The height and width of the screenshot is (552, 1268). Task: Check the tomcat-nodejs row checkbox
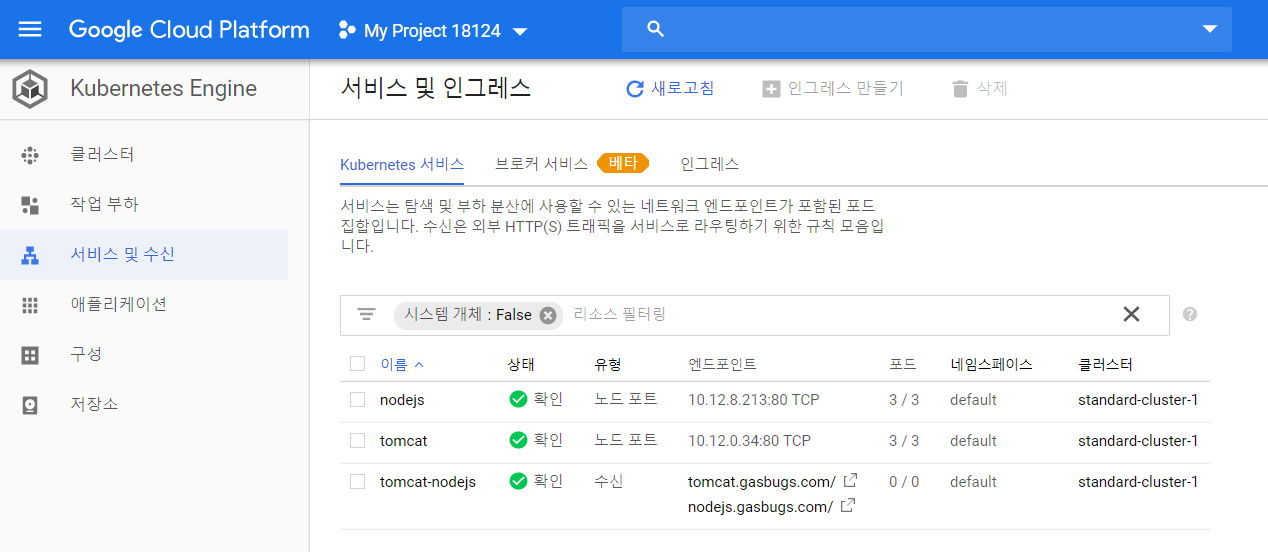pyautogui.click(x=357, y=481)
